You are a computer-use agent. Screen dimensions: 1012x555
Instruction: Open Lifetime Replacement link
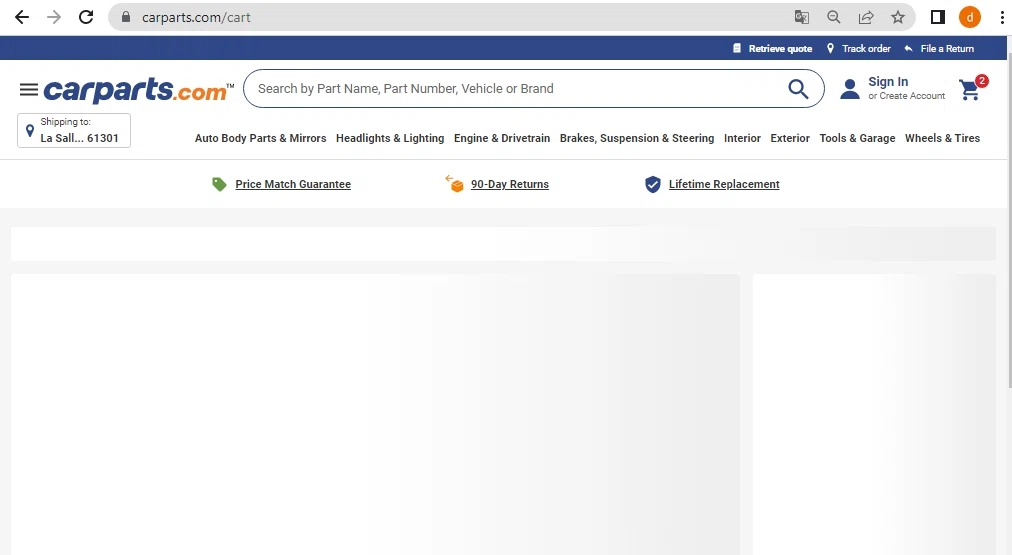coord(724,185)
